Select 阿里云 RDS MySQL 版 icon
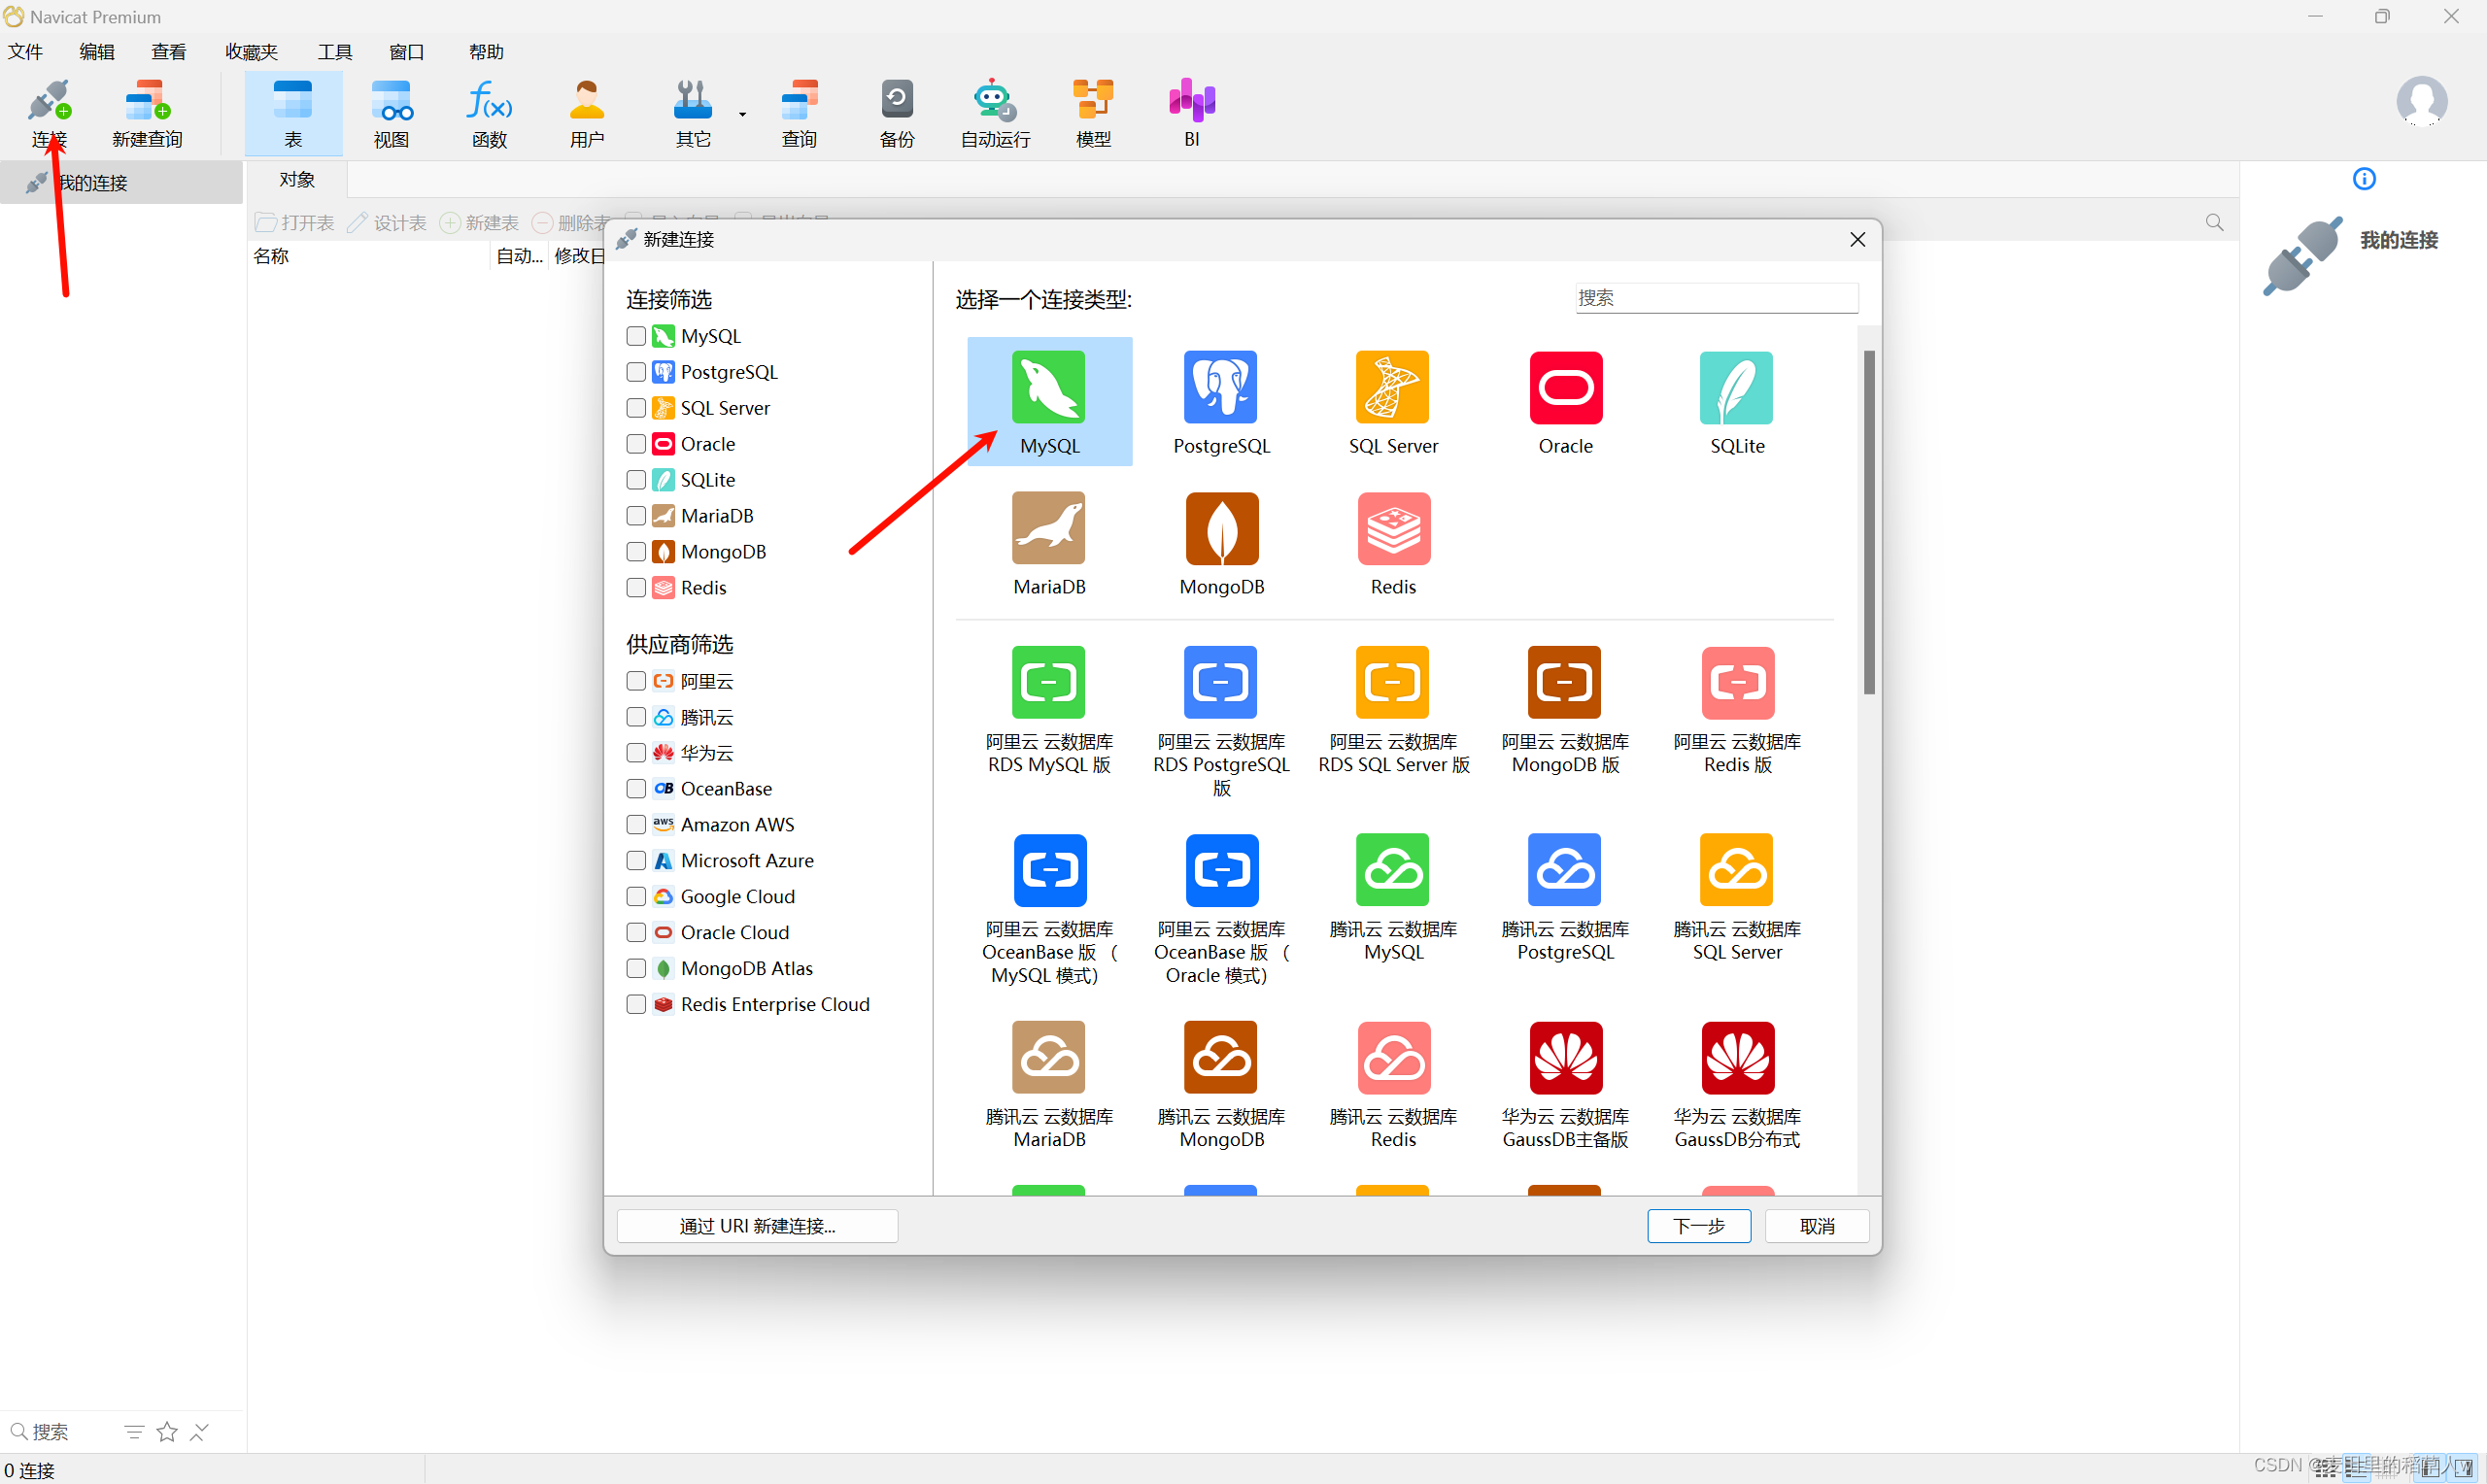This screenshot has height=1484, width=2487. pos(1048,683)
